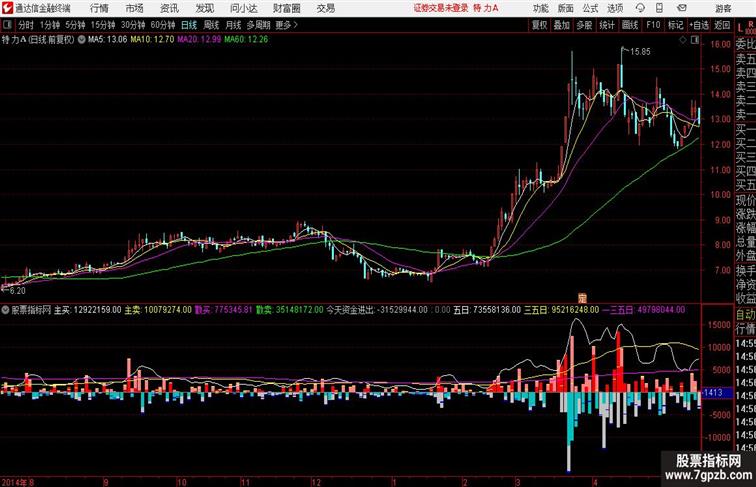Open the 多周期 multi-period view

pos(258,25)
